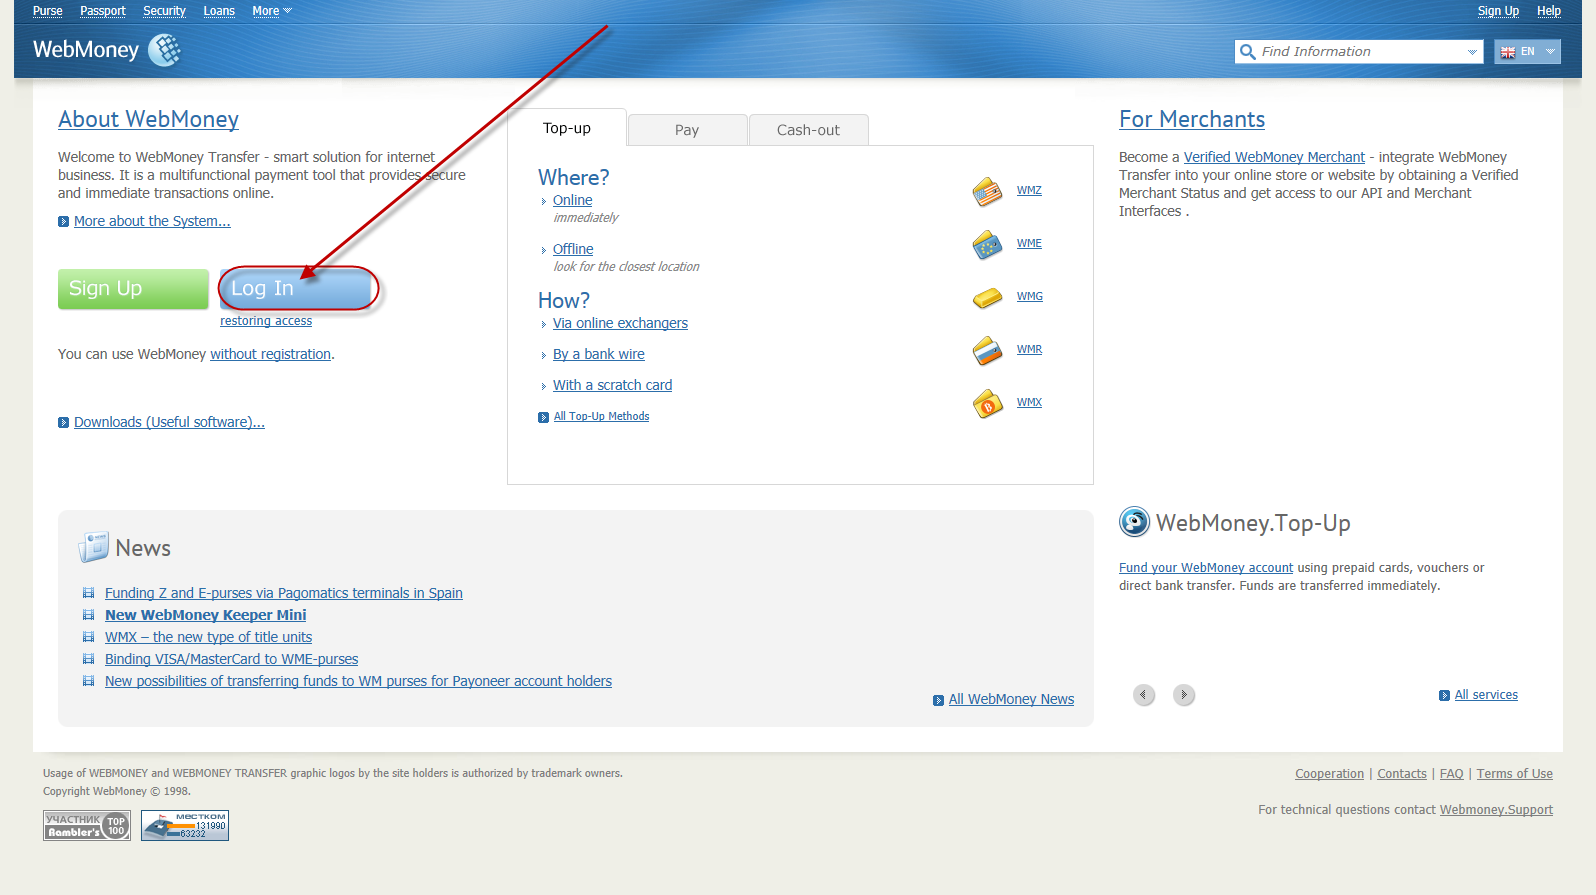Click the WMG gold bar icon
Image resolution: width=1596 pixels, height=895 pixels.
(987, 297)
